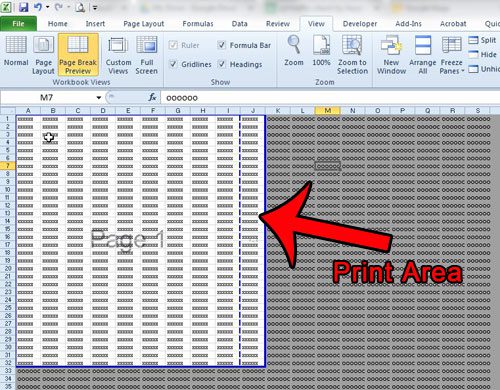This screenshot has width=500, height=390.
Task: Open Custom Views dialog
Action: [118, 55]
